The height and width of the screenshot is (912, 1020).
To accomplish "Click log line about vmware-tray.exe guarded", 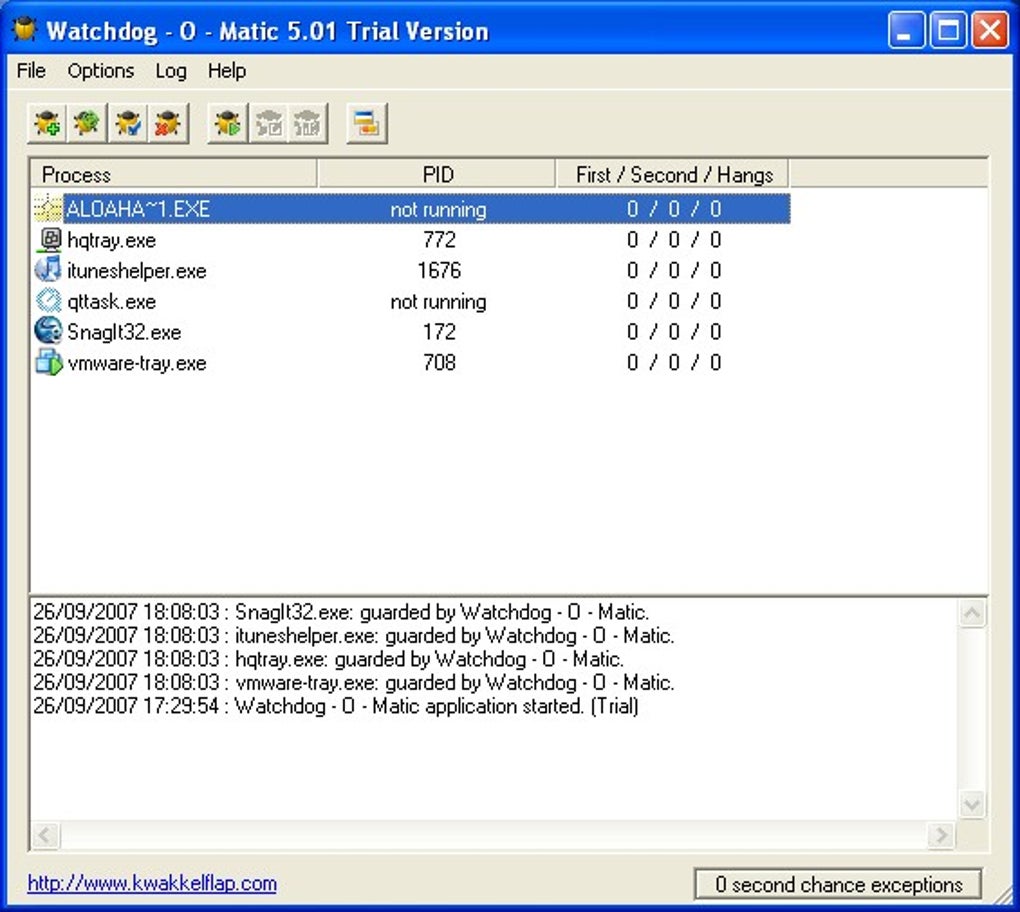I will [x=353, y=682].
